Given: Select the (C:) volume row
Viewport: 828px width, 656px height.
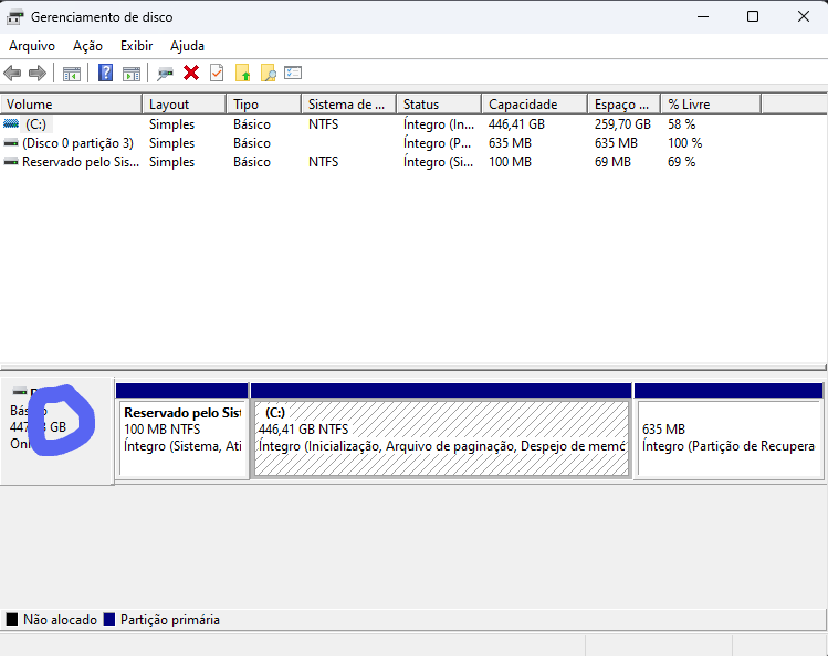Looking at the screenshot, I should [380, 124].
